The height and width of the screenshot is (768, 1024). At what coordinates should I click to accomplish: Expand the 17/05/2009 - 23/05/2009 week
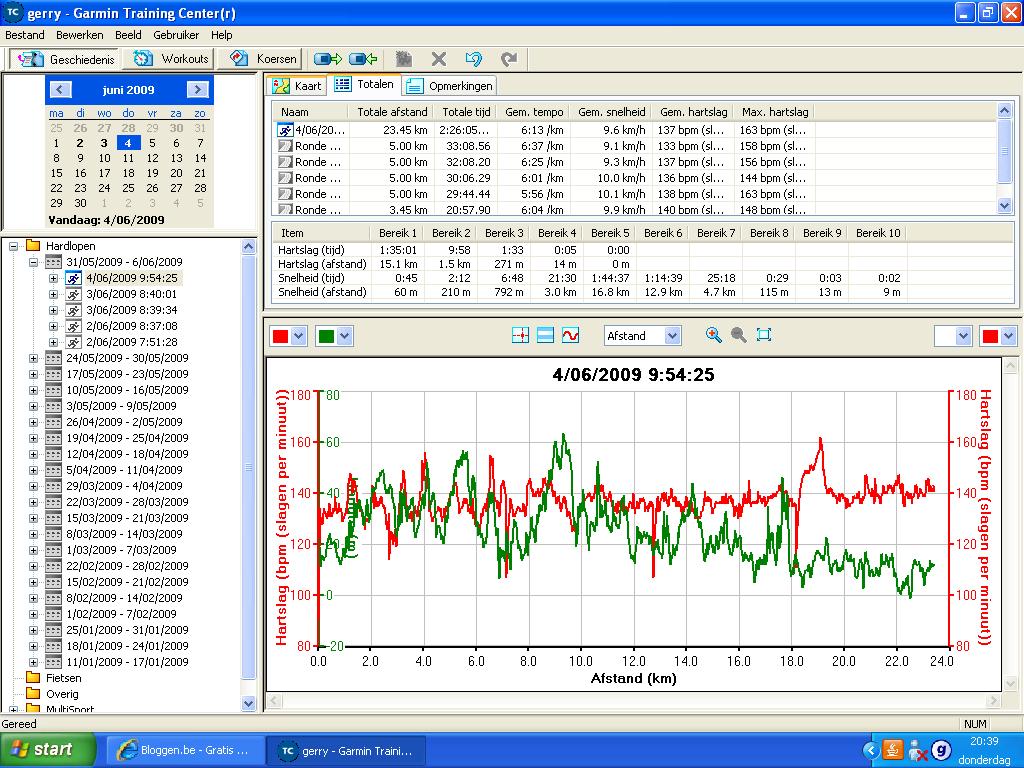33,374
